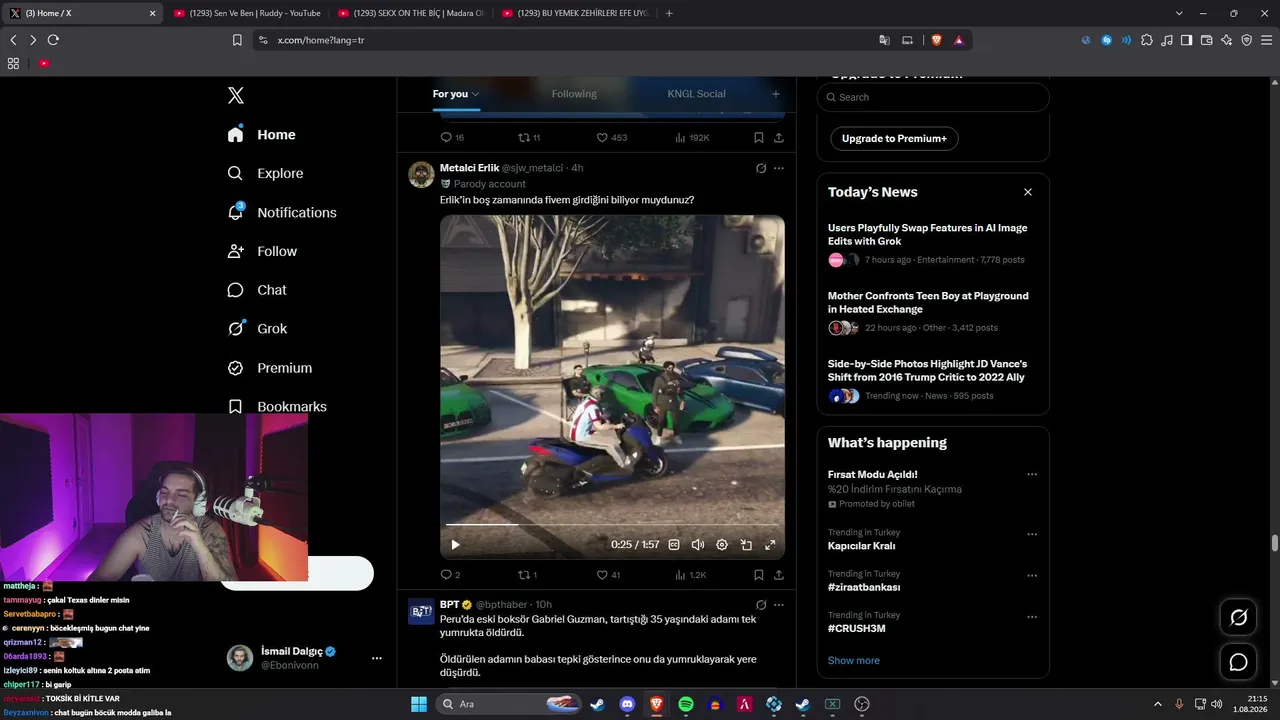
Task: Open the floating Grok button
Action: pyautogui.click(x=1238, y=618)
